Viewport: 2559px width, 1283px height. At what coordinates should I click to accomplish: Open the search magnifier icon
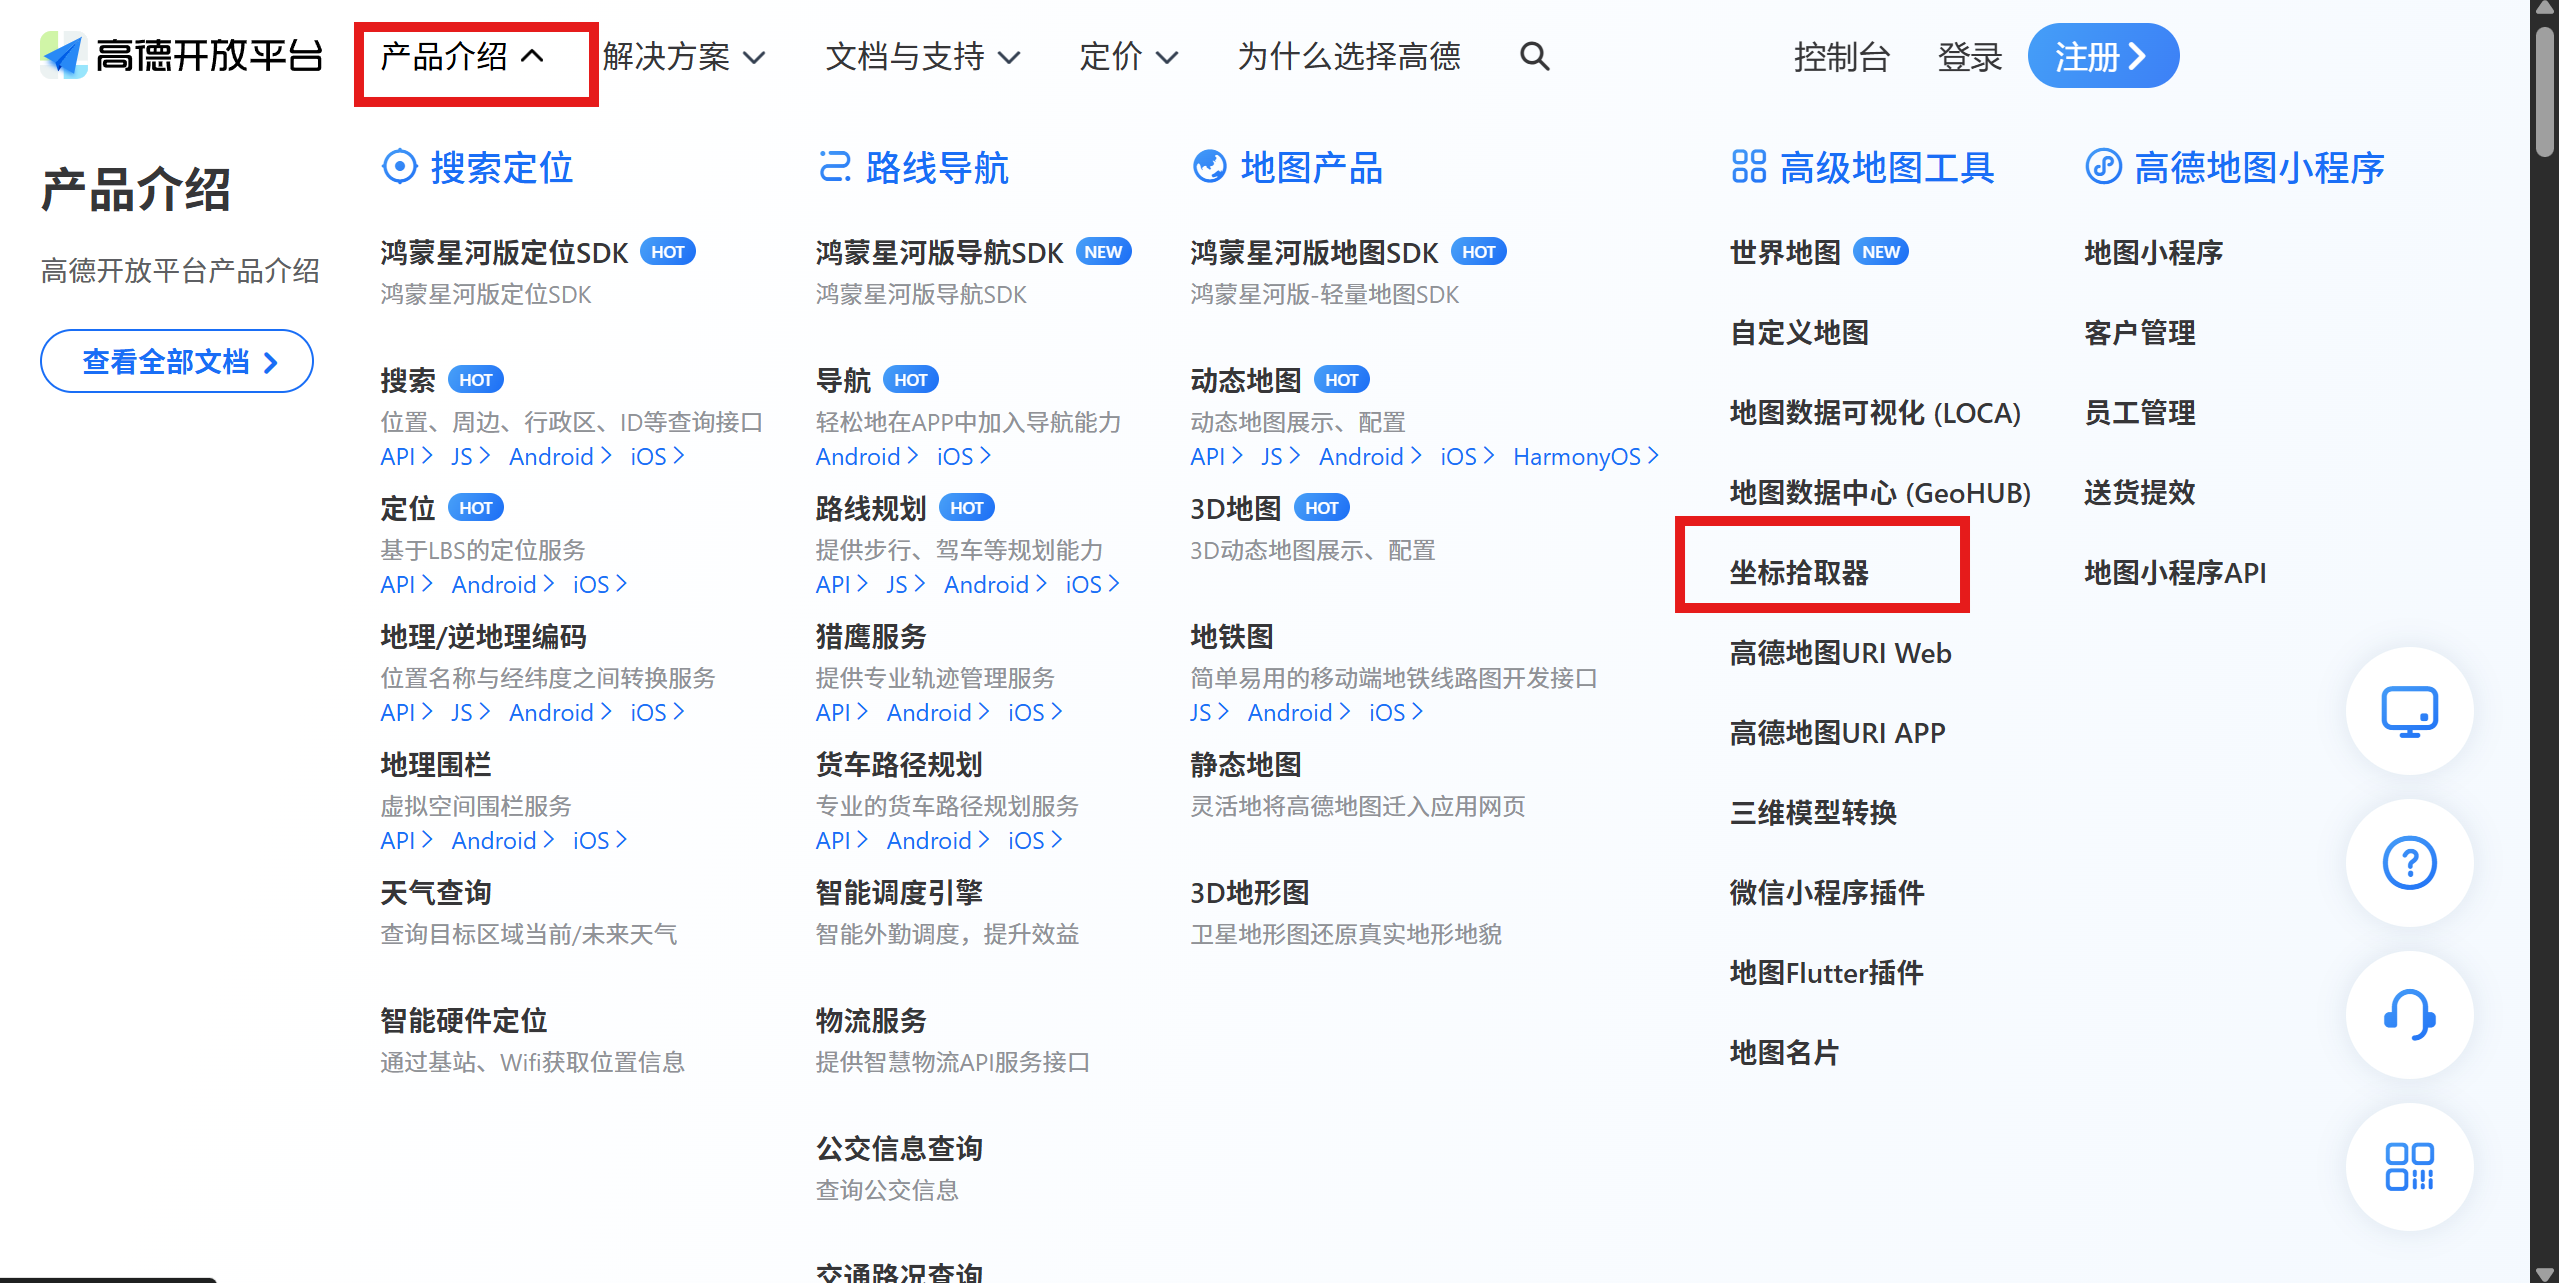coord(1534,56)
